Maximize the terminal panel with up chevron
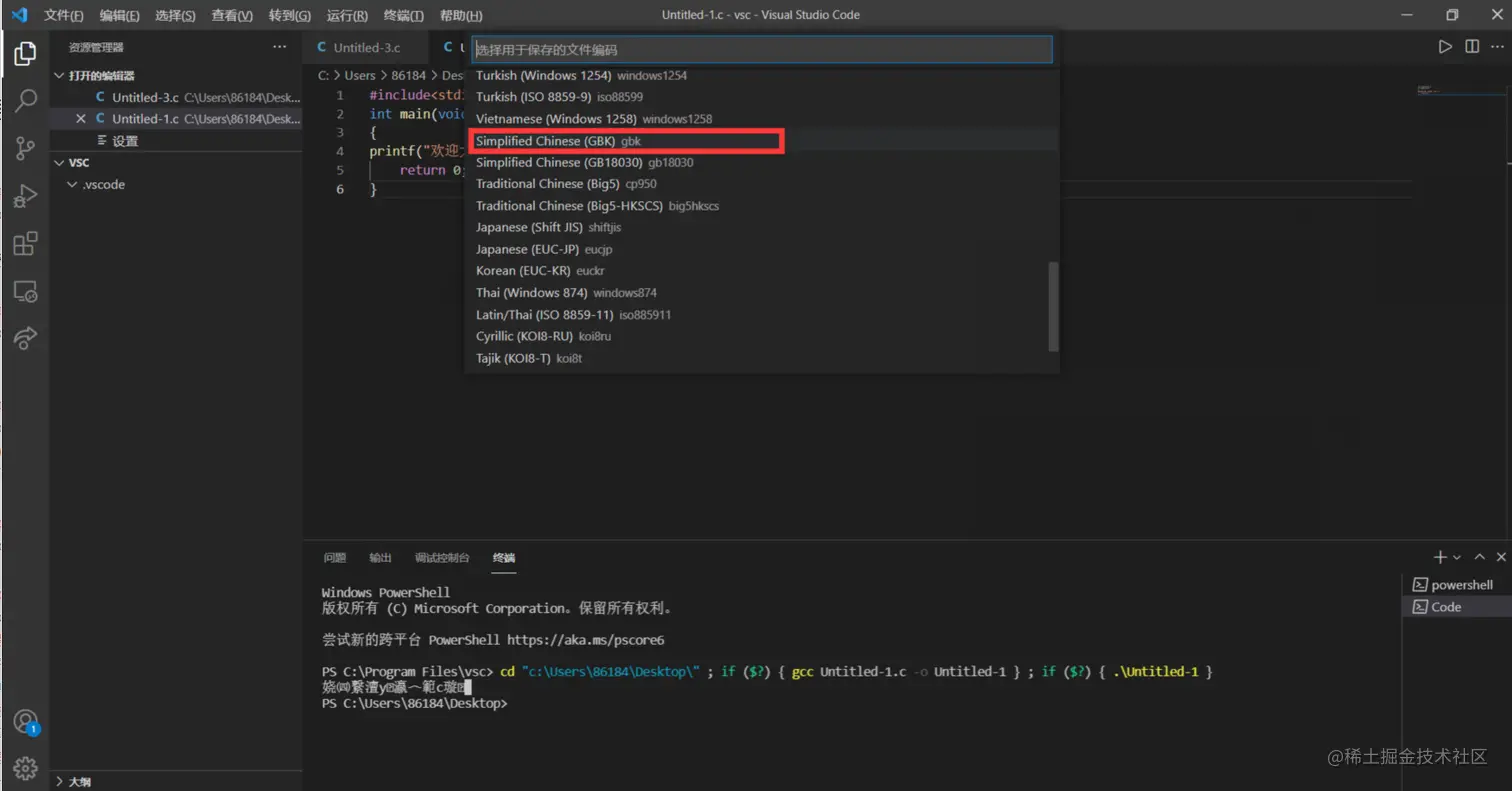This screenshot has width=1512, height=791. [x=1480, y=557]
